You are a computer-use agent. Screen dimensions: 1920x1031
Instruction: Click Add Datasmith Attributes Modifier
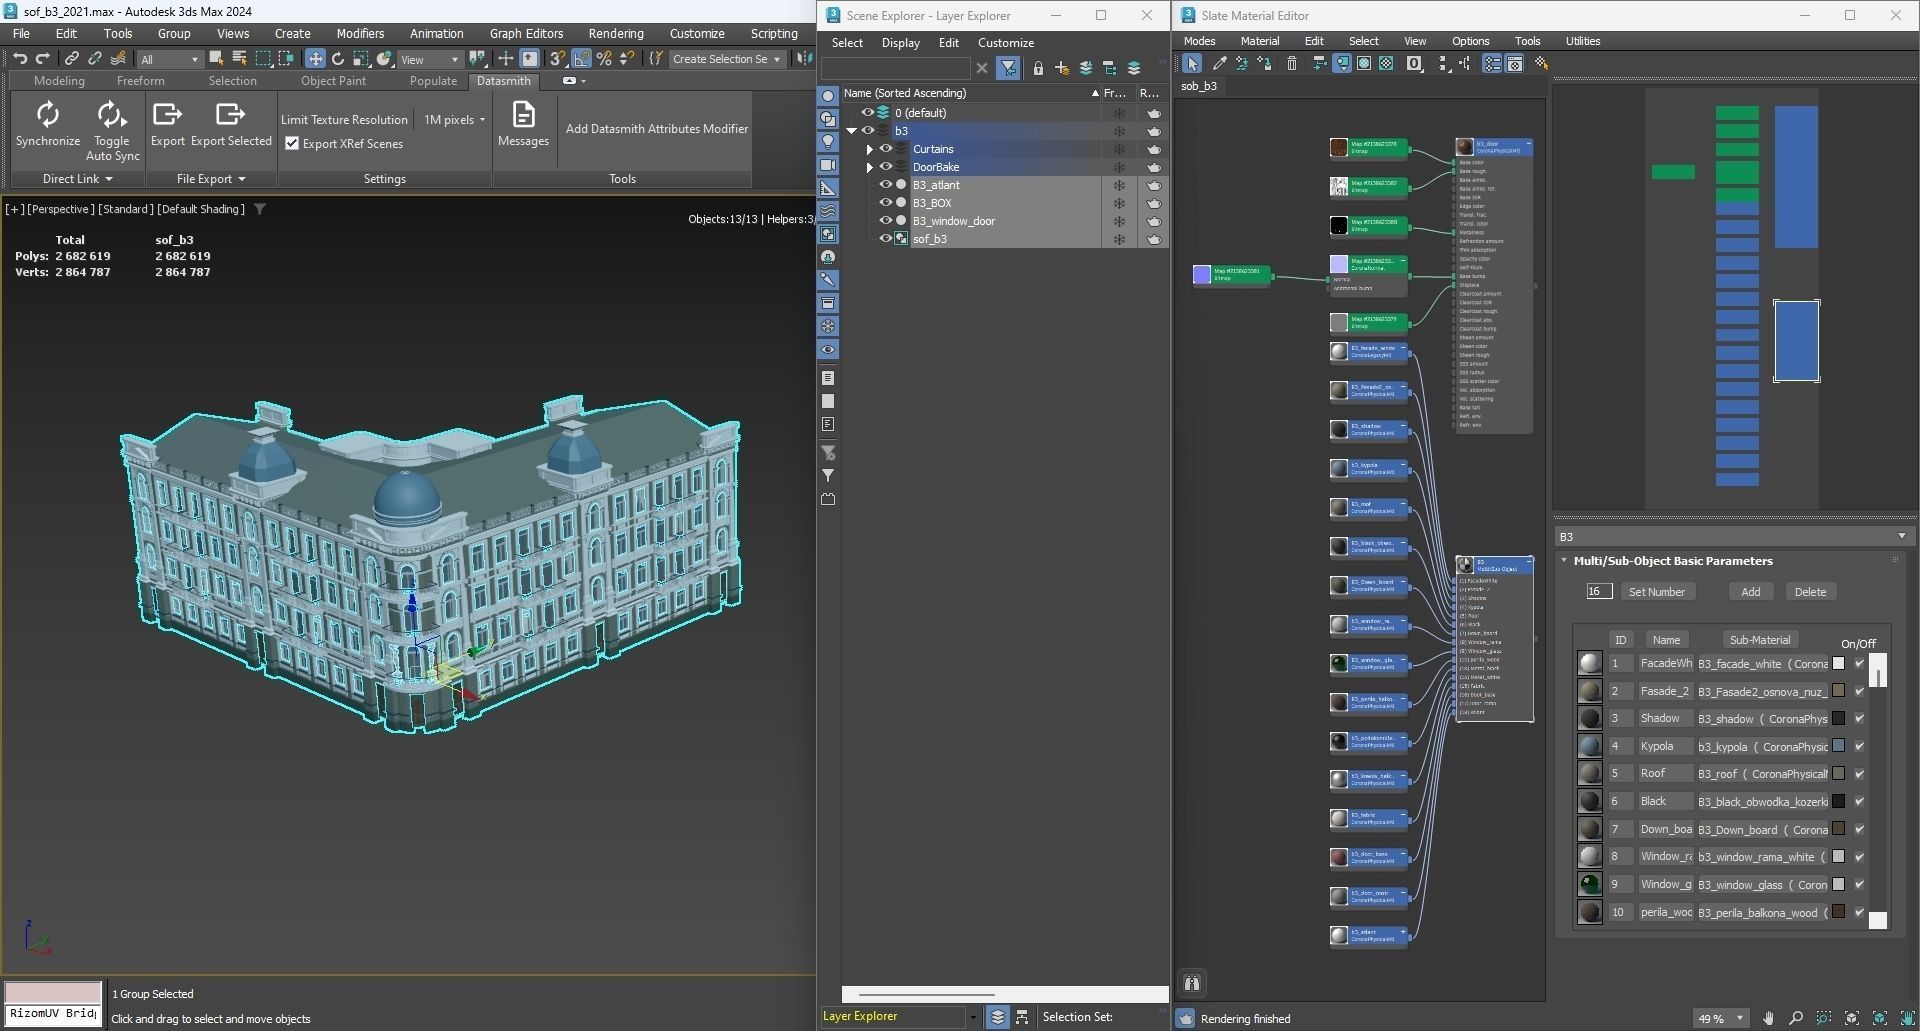[657, 129]
